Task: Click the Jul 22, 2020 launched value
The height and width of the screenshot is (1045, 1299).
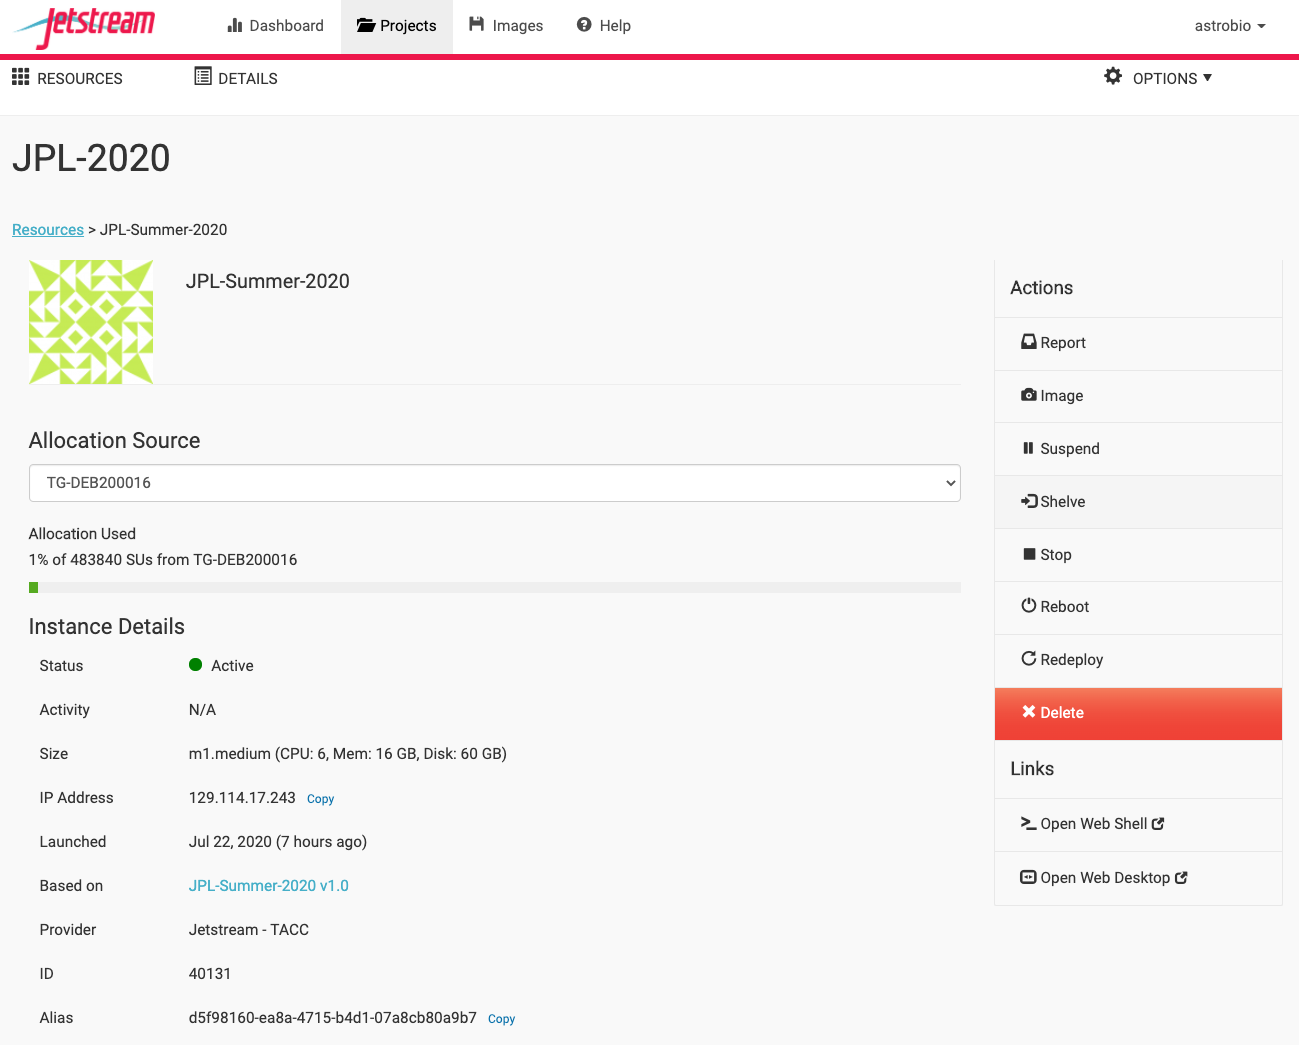Action: coord(278,842)
